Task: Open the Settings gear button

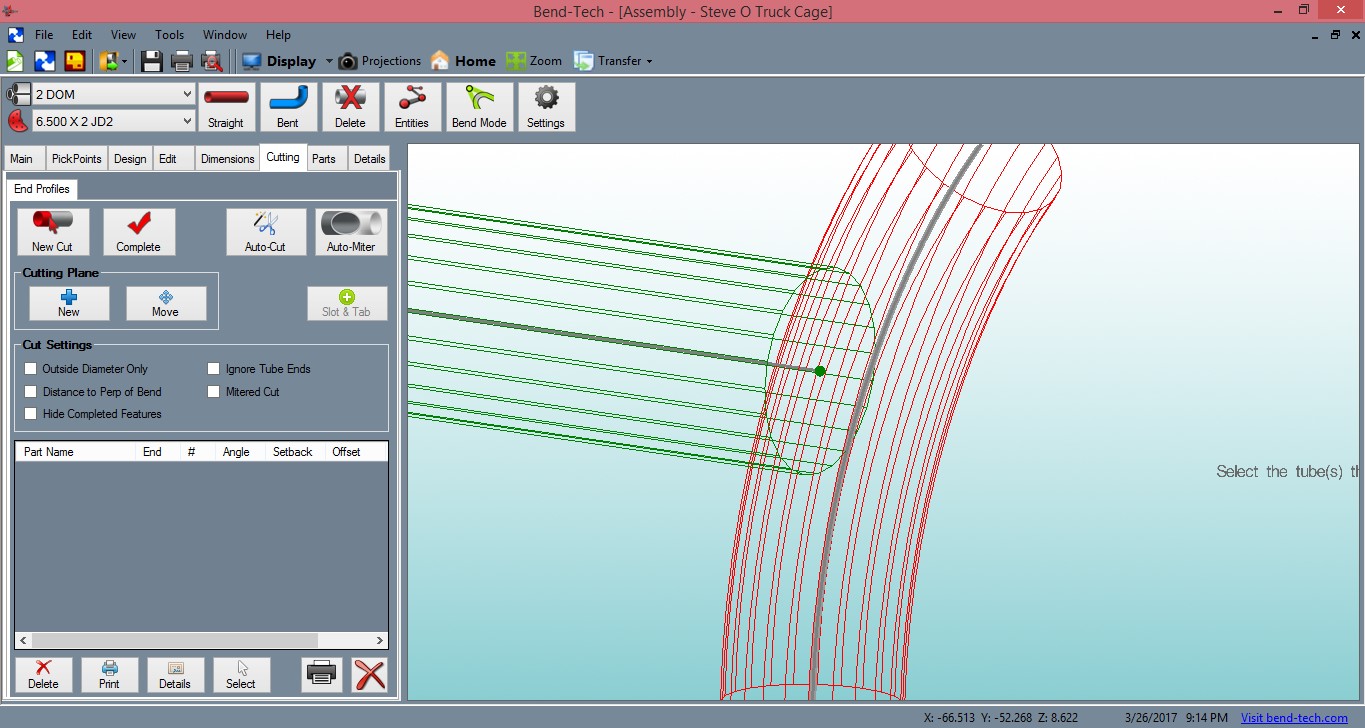Action: coord(546,107)
